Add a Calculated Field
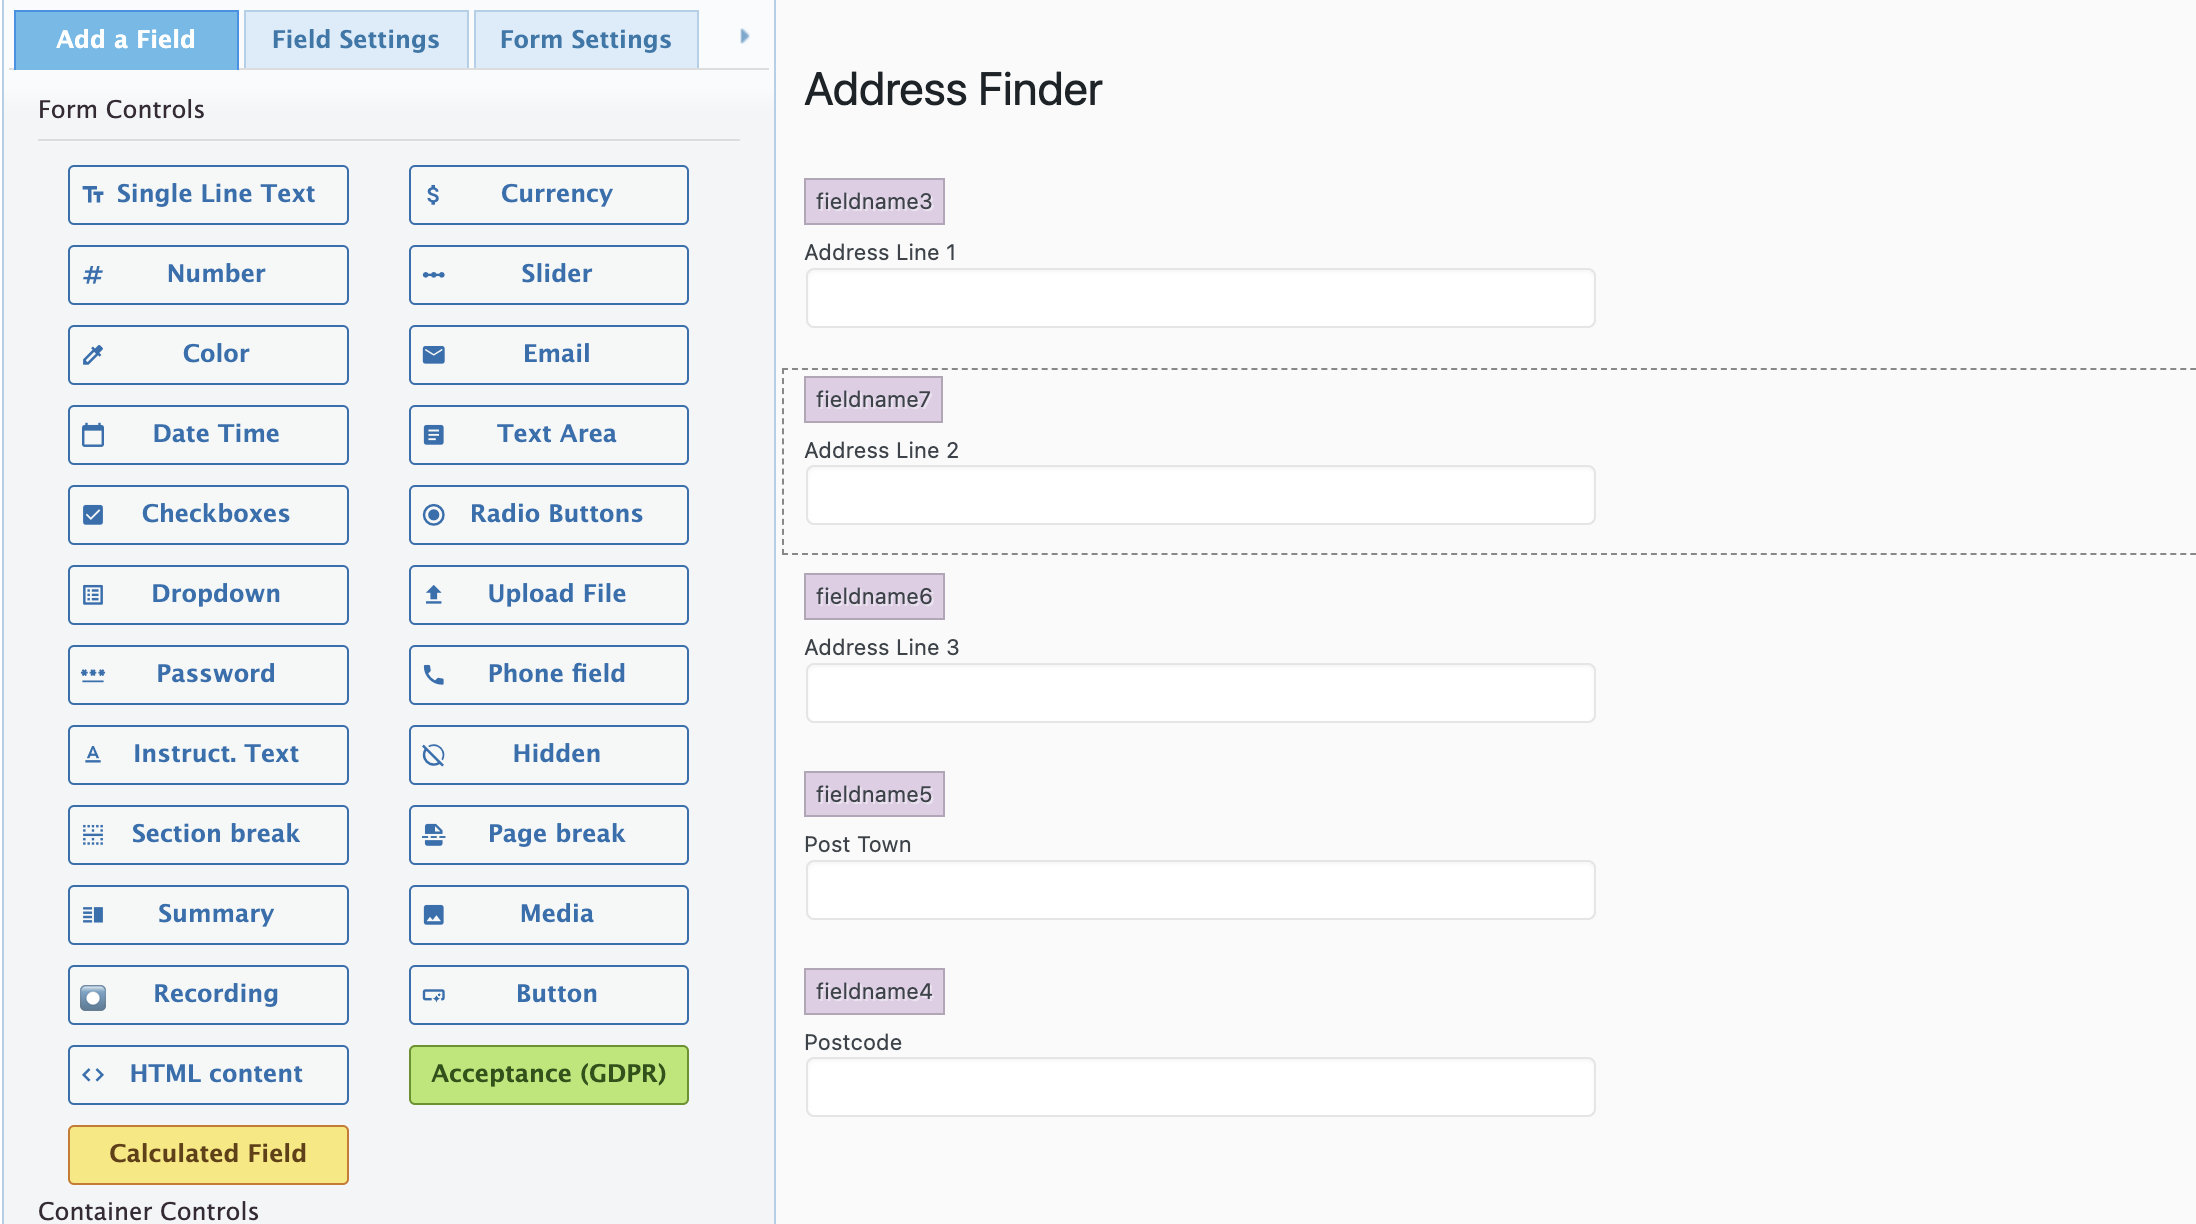 pos(207,1154)
